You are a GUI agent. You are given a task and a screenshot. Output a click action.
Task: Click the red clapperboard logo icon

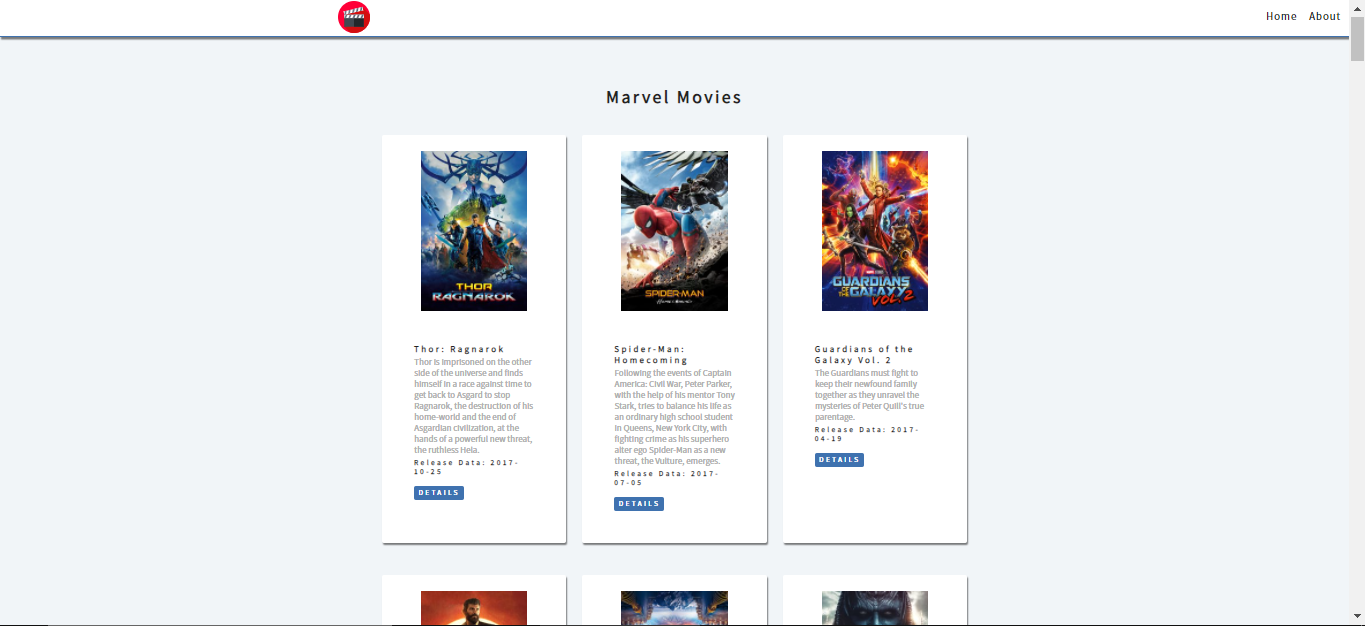tap(354, 17)
